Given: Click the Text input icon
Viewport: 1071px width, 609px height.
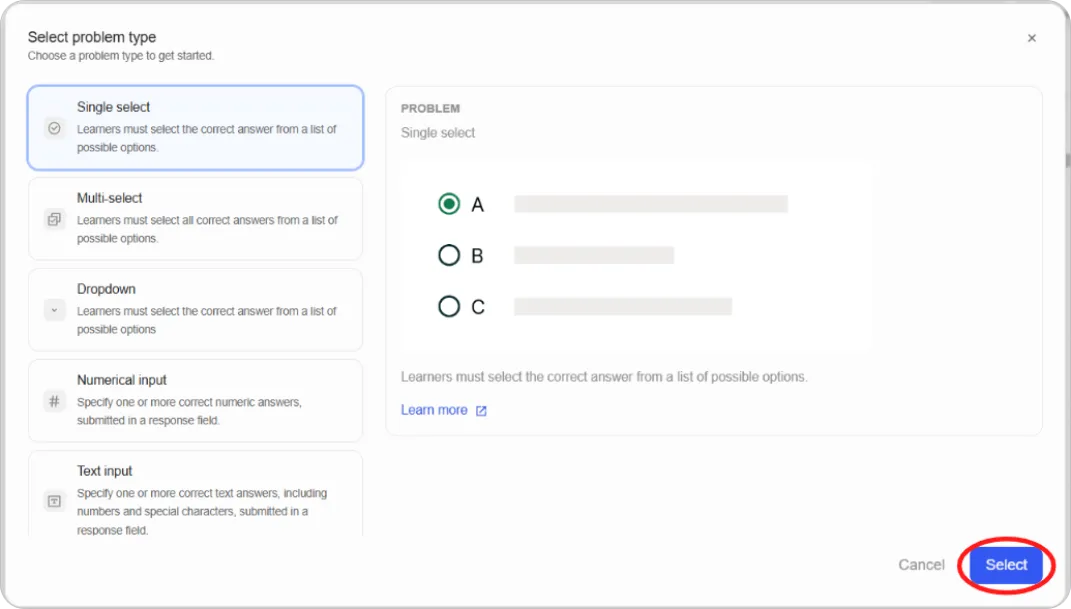Looking at the screenshot, I should point(55,501).
